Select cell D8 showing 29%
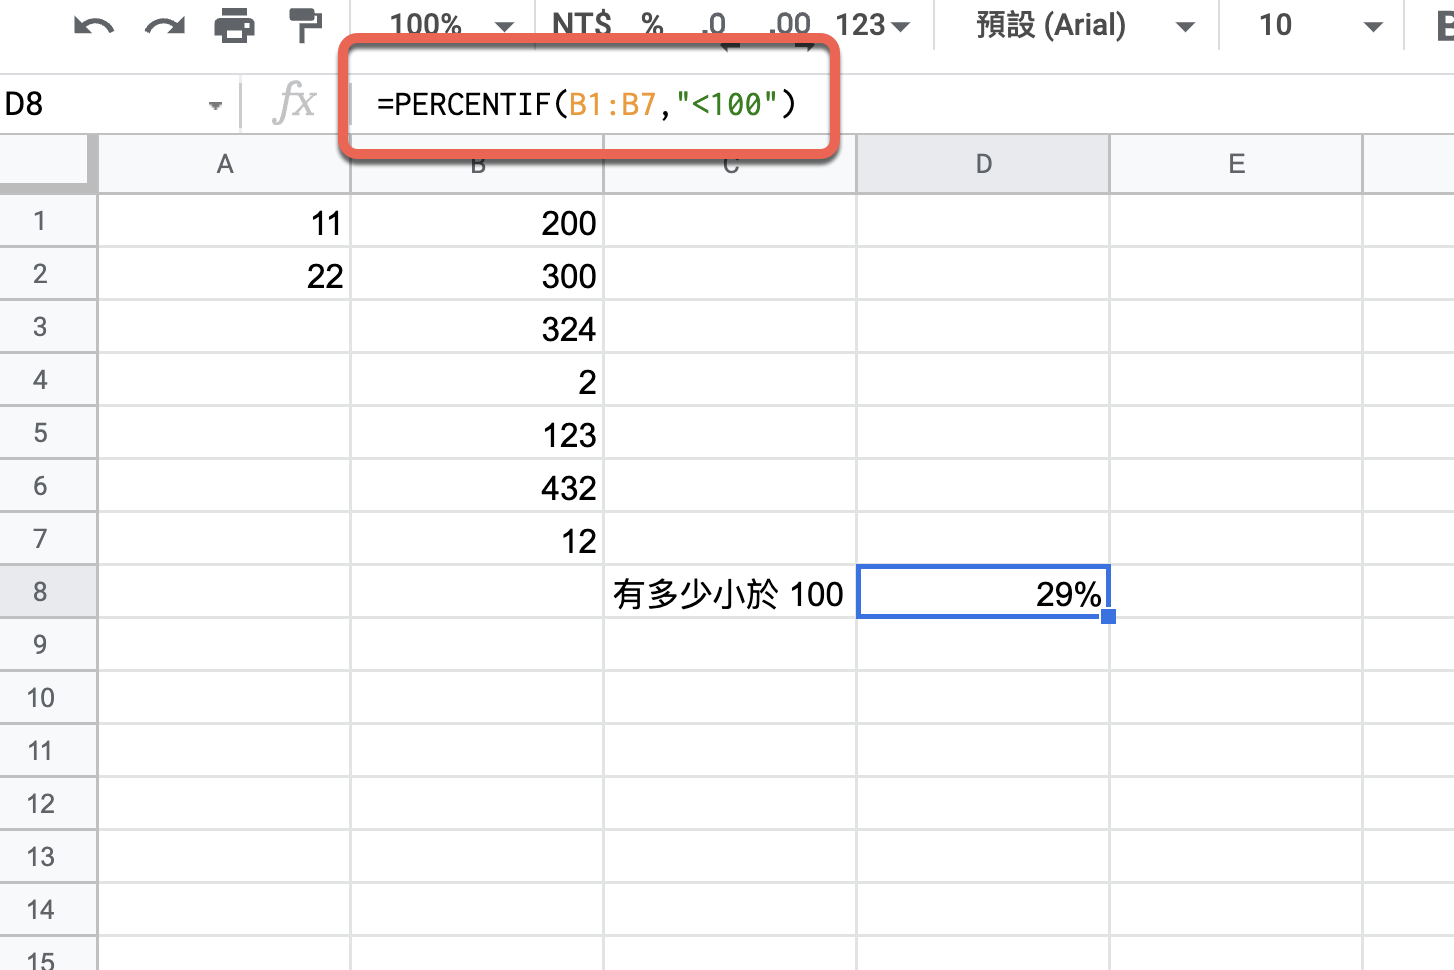The height and width of the screenshot is (970, 1454). (983, 591)
